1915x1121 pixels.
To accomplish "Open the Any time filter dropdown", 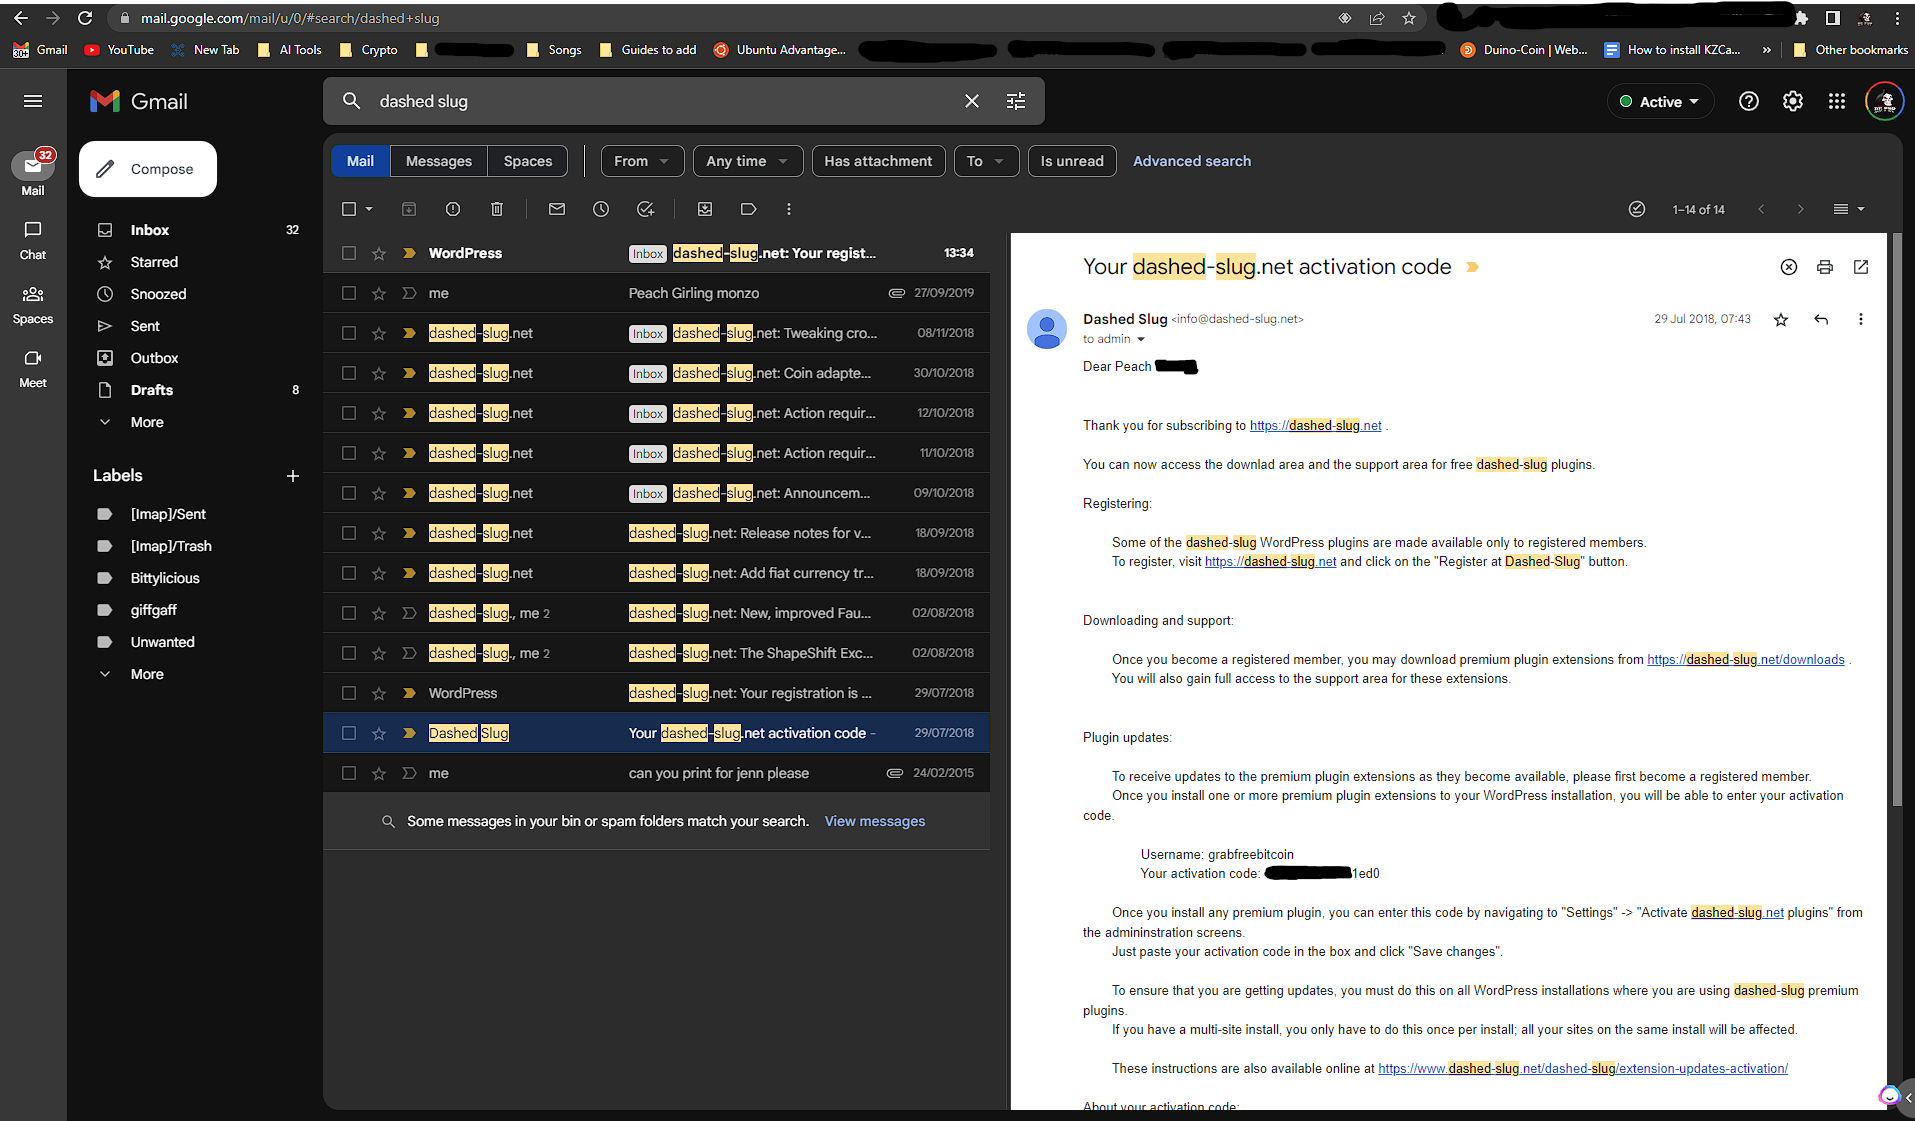I will click(x=747, y=161).
